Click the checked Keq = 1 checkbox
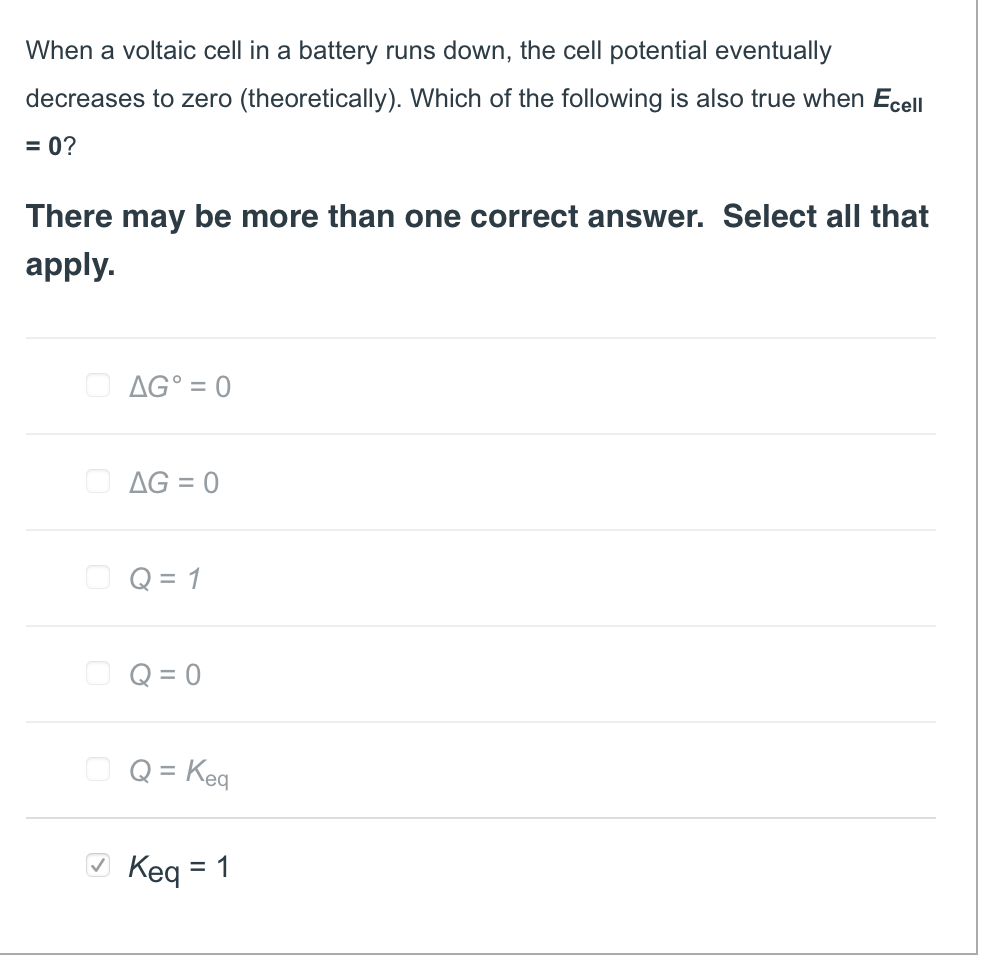The width and height of the screenshot is (984, 970). pyautogui.click(x=97, y=867)
